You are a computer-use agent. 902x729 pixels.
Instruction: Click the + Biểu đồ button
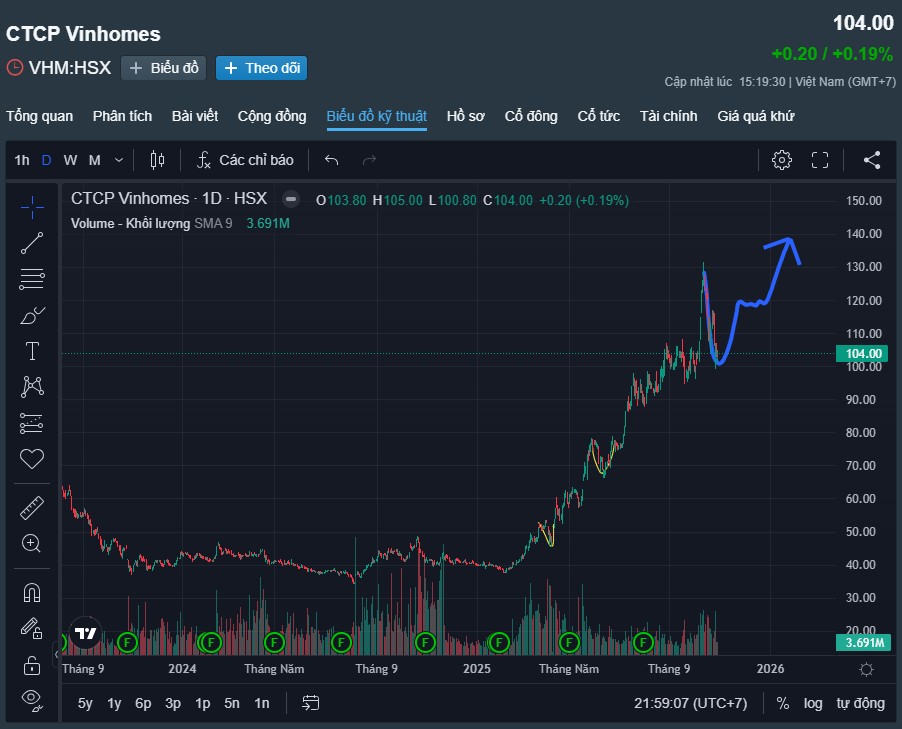coord(163,68)
